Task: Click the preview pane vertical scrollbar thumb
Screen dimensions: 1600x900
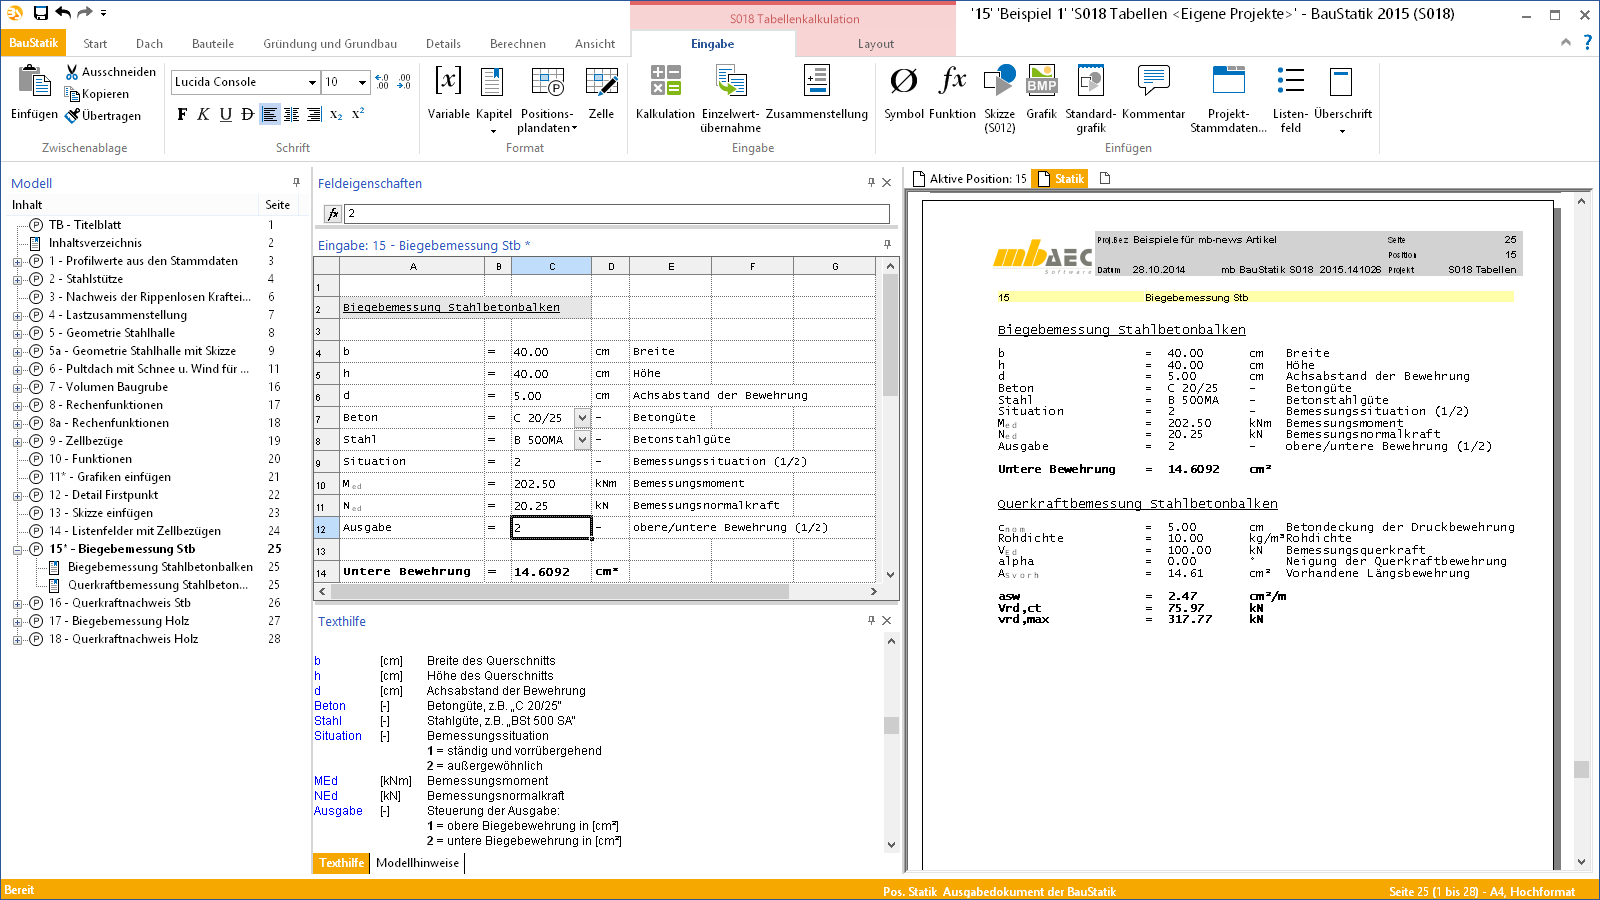Action: [x=1581, y=769]
